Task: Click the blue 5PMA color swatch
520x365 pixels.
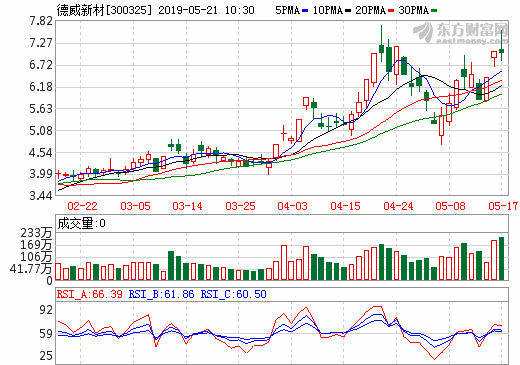Action: tap(305, 11)
